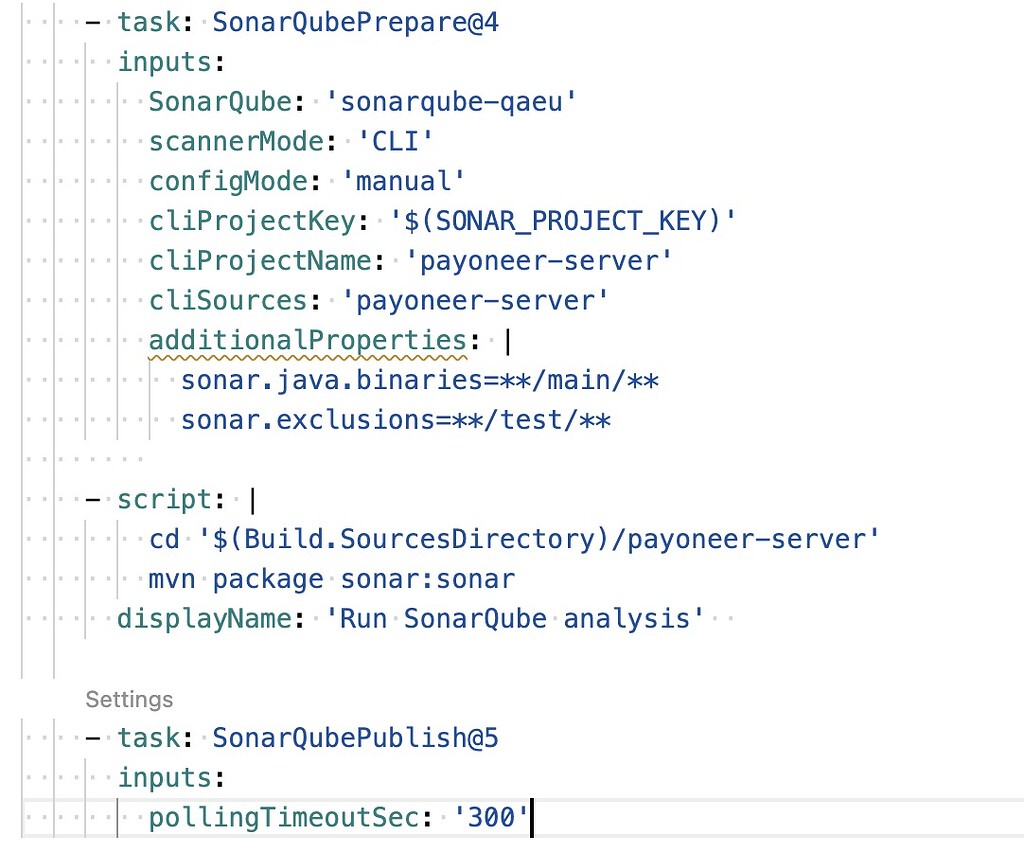Click the scannerMode 'CLI' value
Viewport: 1024px width, 853px height.
(395, 141)
